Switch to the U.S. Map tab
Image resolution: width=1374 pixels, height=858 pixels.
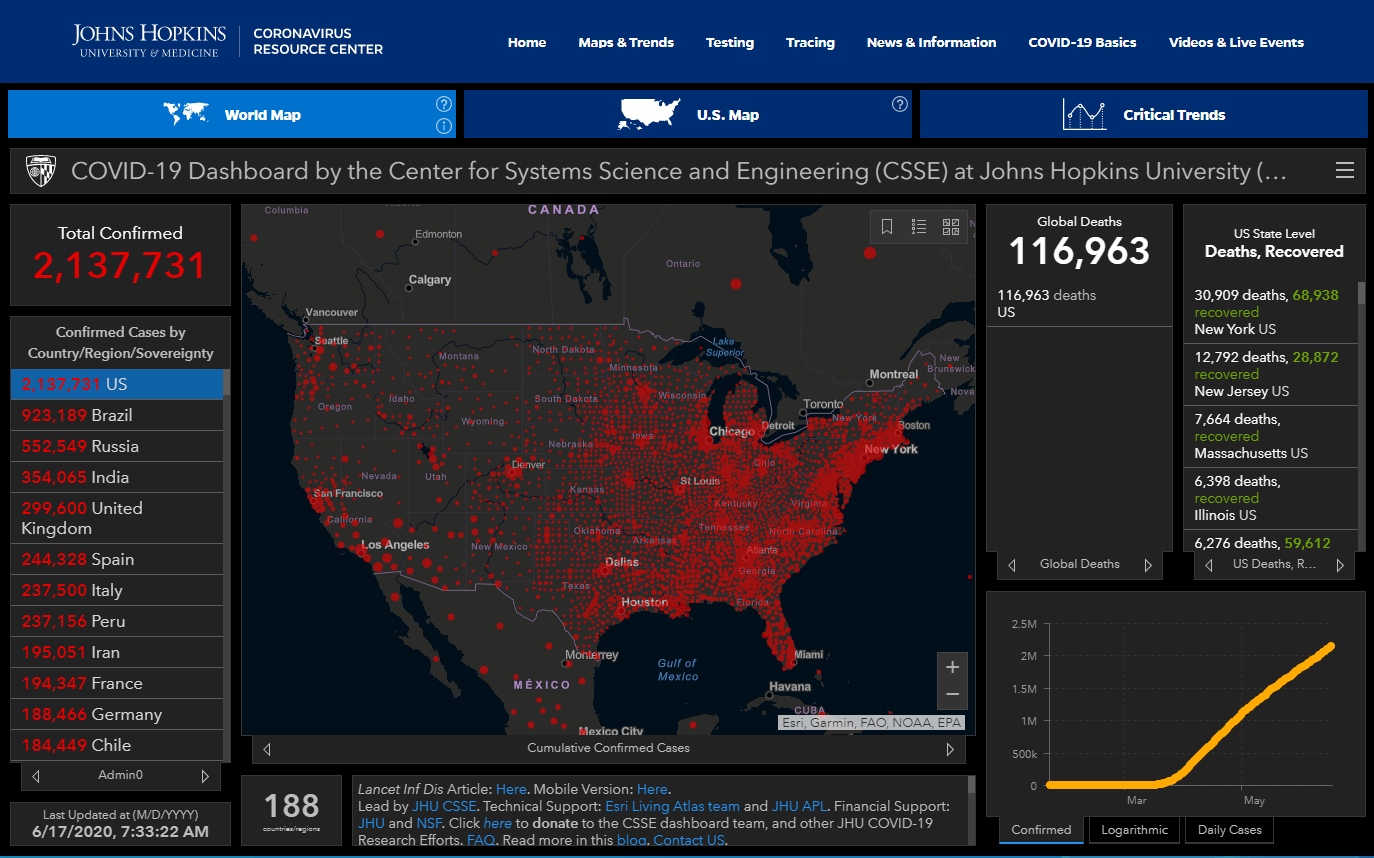[688, 114]
